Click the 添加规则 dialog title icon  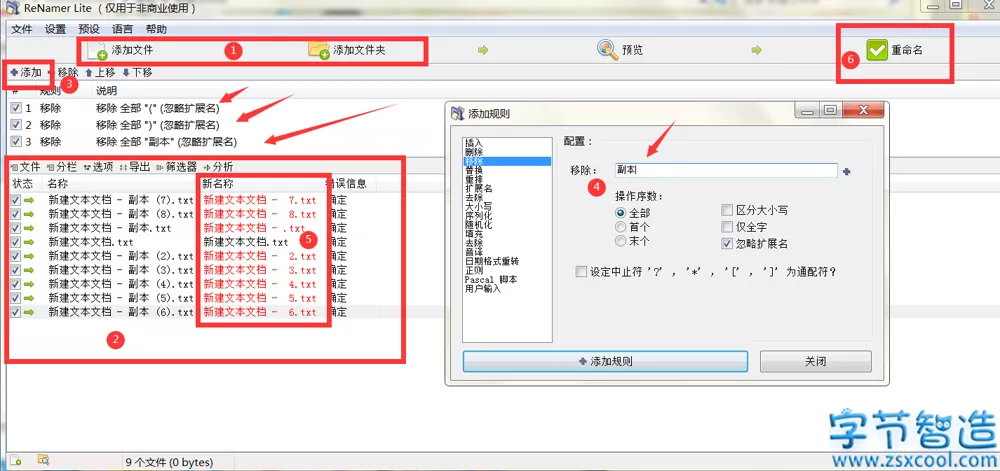(457, 114)
